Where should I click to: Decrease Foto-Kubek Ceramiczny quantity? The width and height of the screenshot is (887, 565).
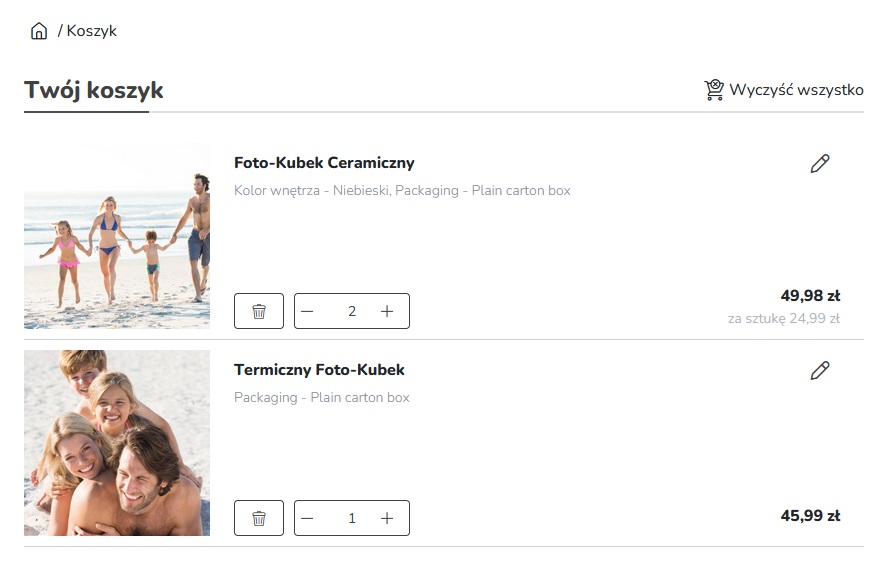tap(308, 311)
